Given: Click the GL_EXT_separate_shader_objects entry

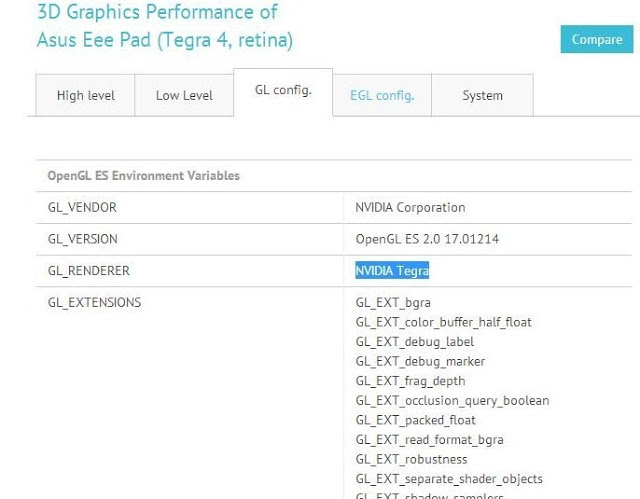Looking at the screenshot, I should click(449, 479).
